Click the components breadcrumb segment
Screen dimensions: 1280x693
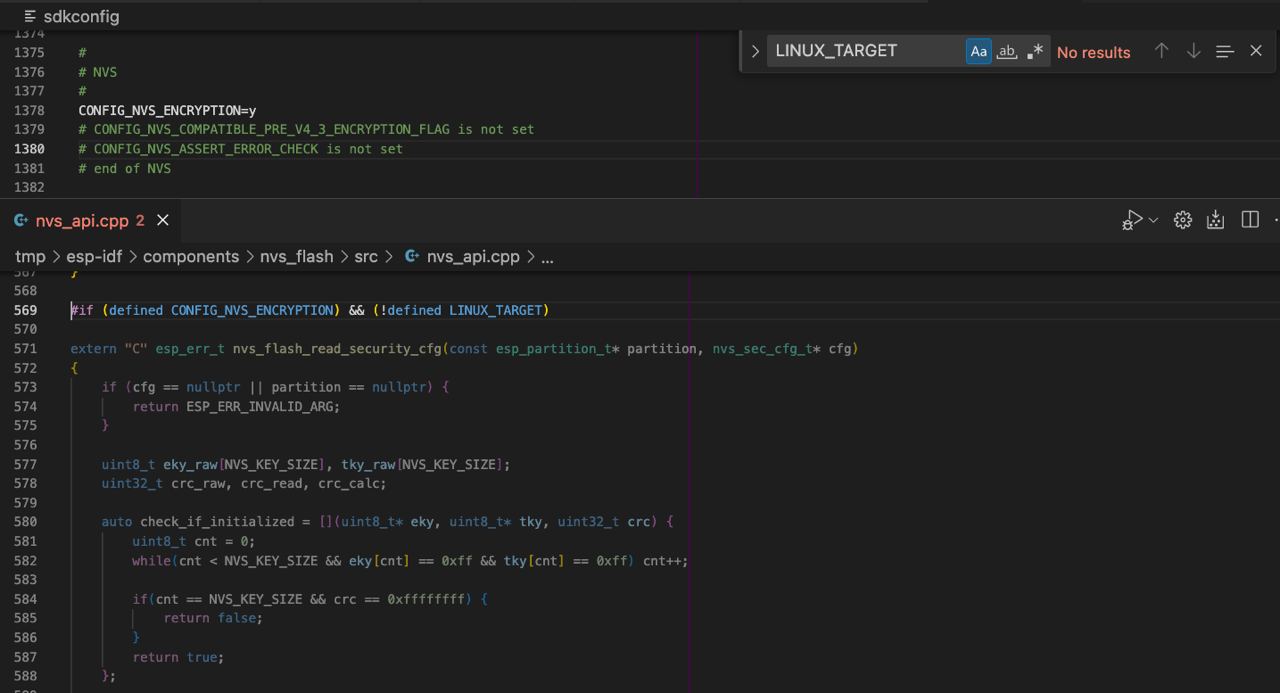(191, 257)
